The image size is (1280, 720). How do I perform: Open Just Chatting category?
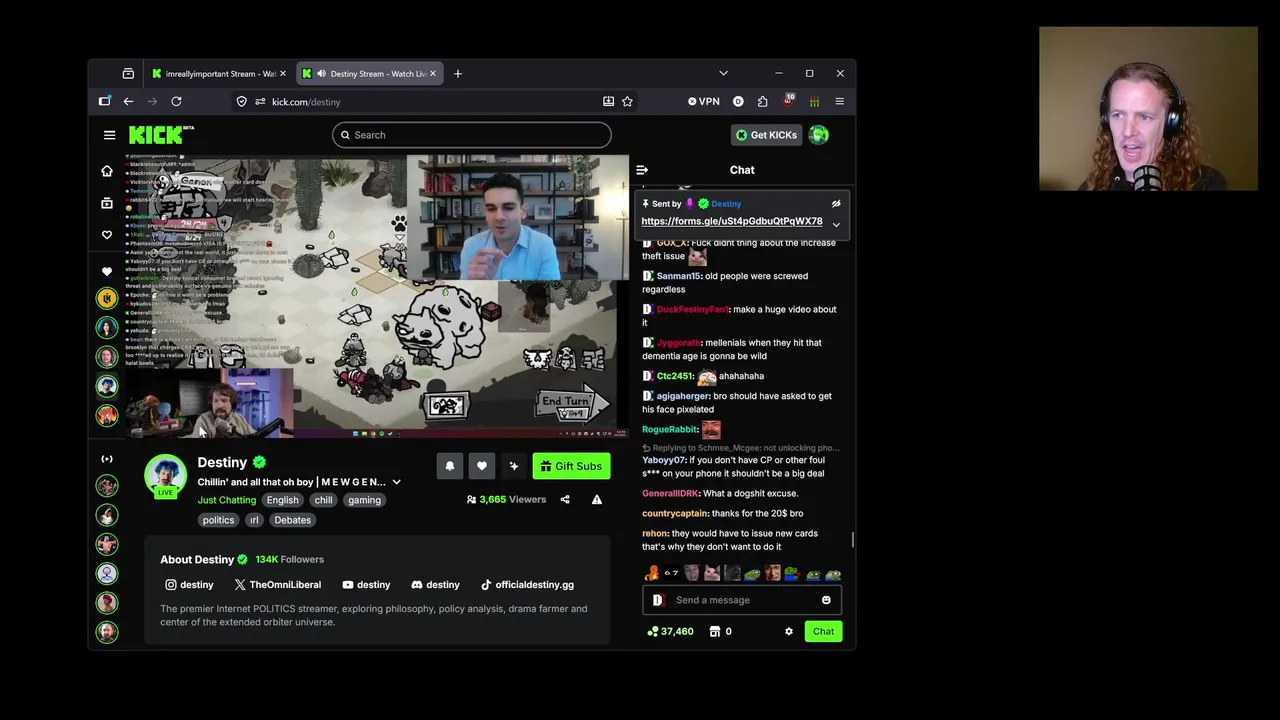[227, 500]
